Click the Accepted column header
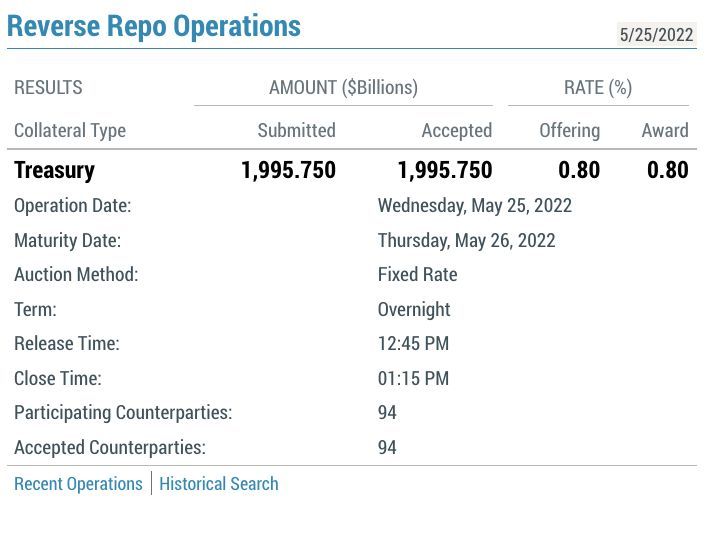Image resolution: width=705 pixels, height=540 pixels. pyautogui.click(x=456, y=130)
